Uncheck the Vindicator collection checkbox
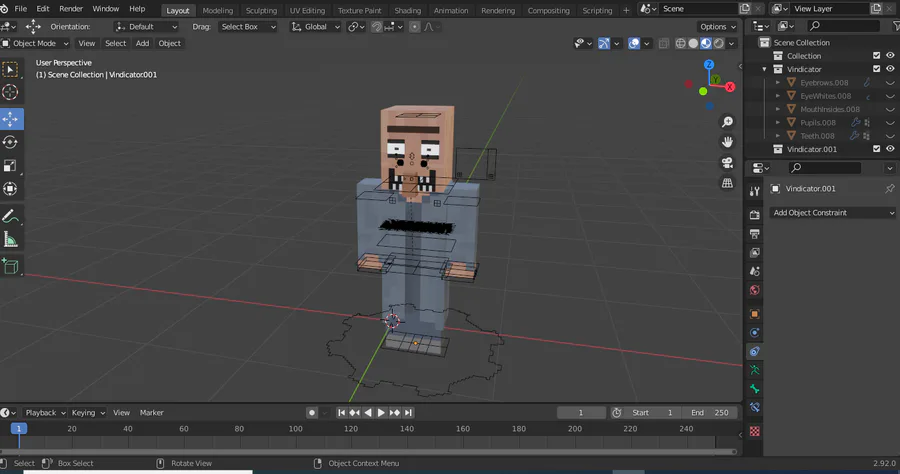The height and width of the screenshot is (474, 900). point(876,69)
